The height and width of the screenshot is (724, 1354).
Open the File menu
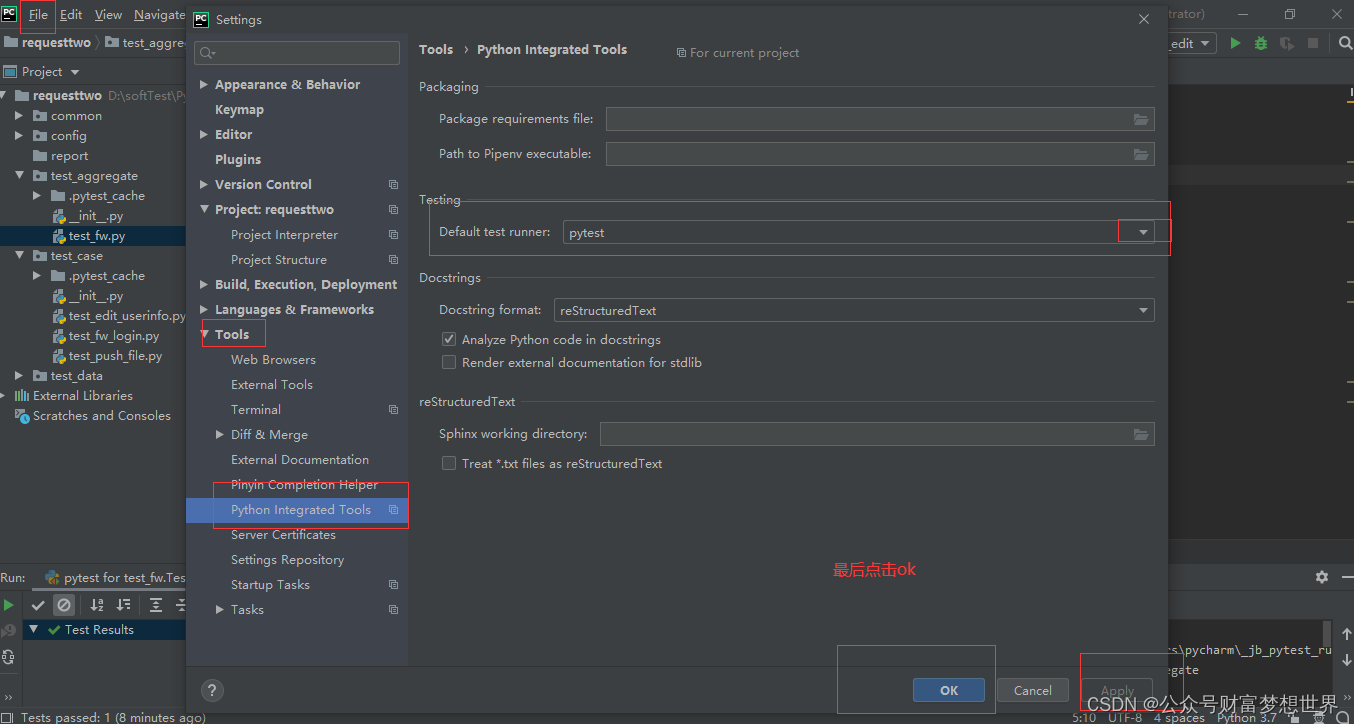coord(38,15)
